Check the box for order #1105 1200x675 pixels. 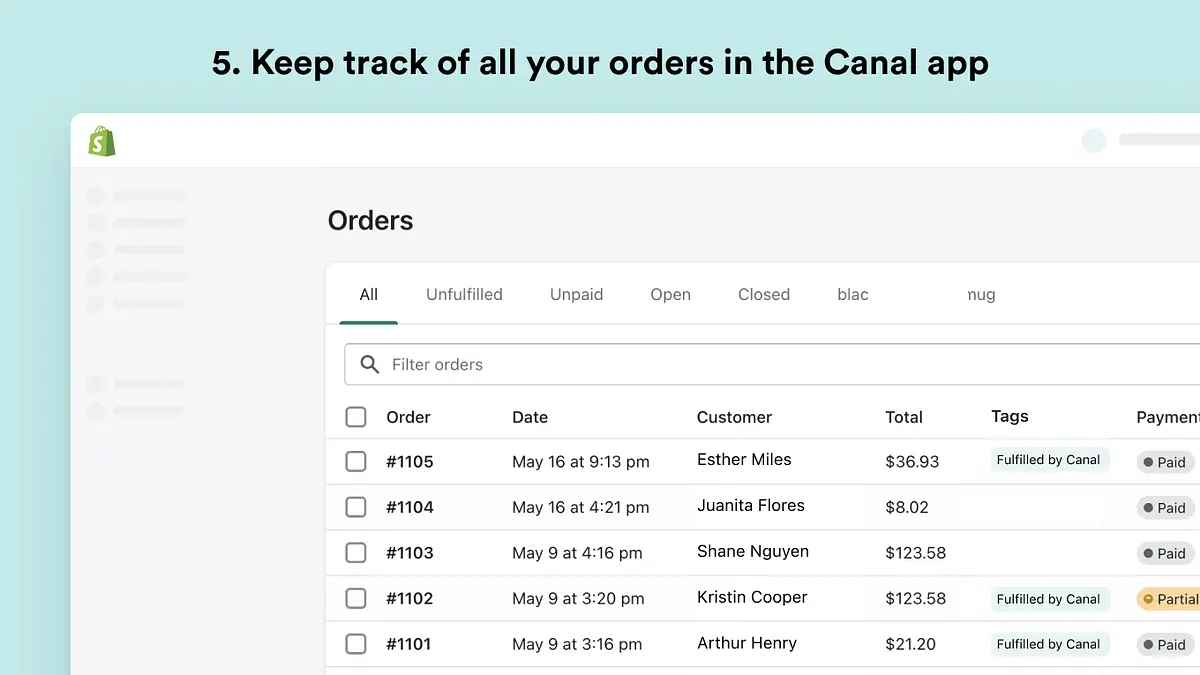[356, 462]
